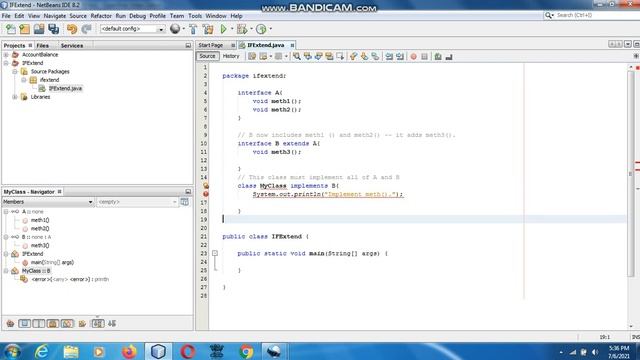Screen dimensions: 640x360
Task: Click the Debug Project toolbar icon
Action: click(242, 29)
